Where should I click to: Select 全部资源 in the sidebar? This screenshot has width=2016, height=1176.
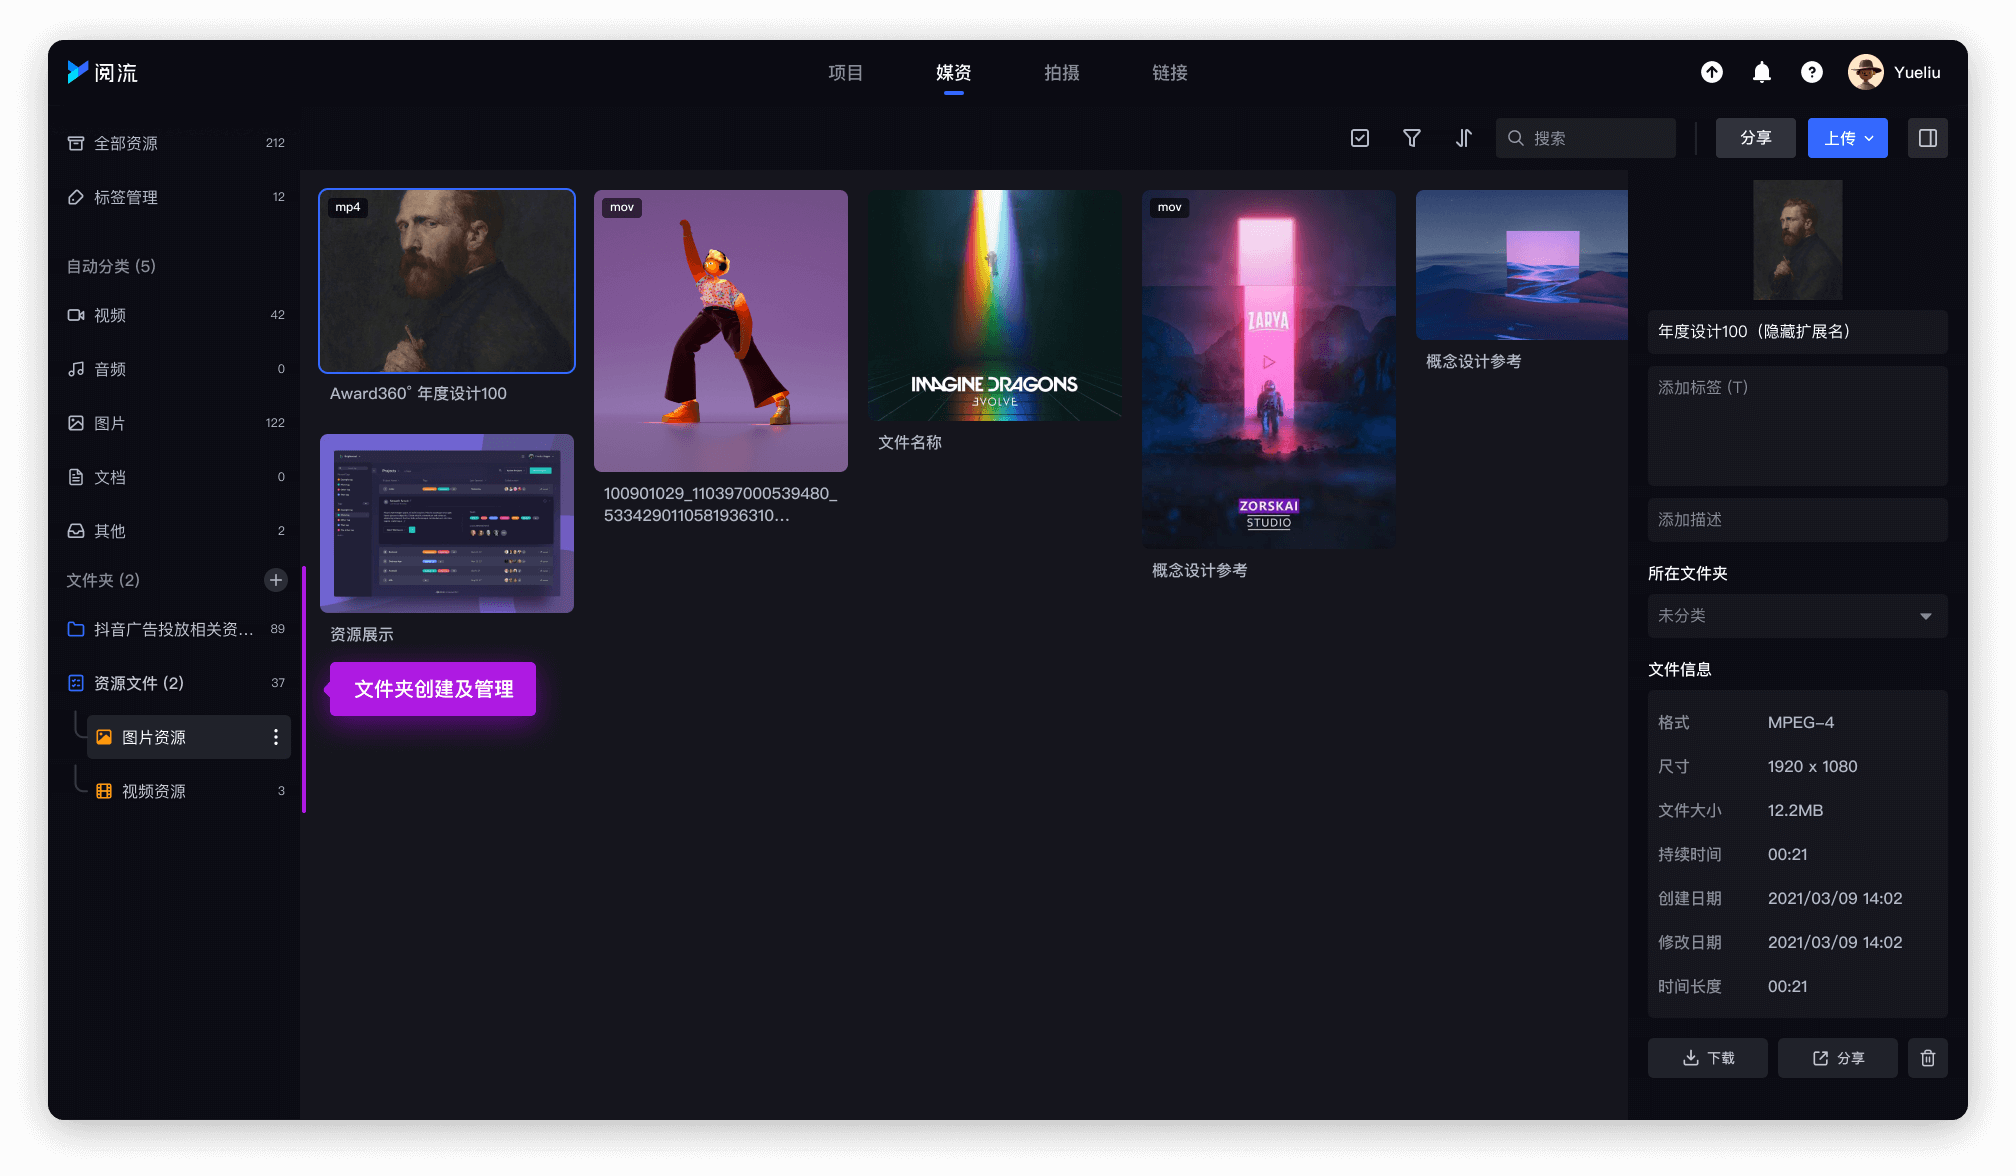click(176, 143)
